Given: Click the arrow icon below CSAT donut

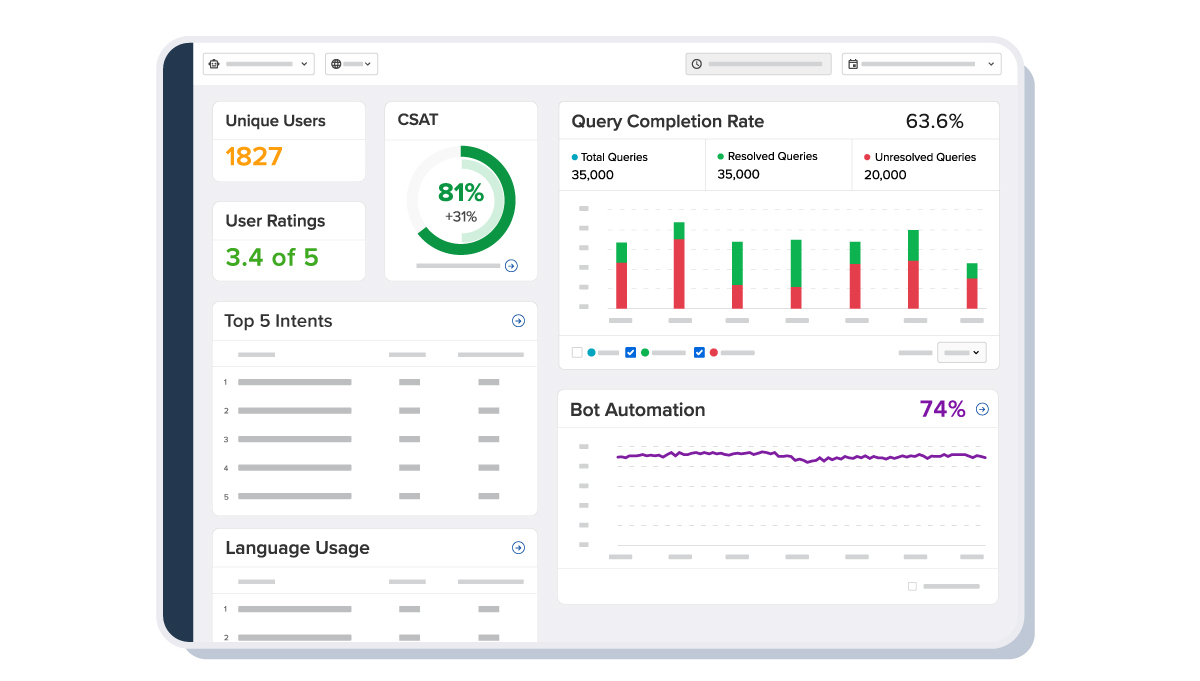Looking at the screenshot, I should pos(511,266).
